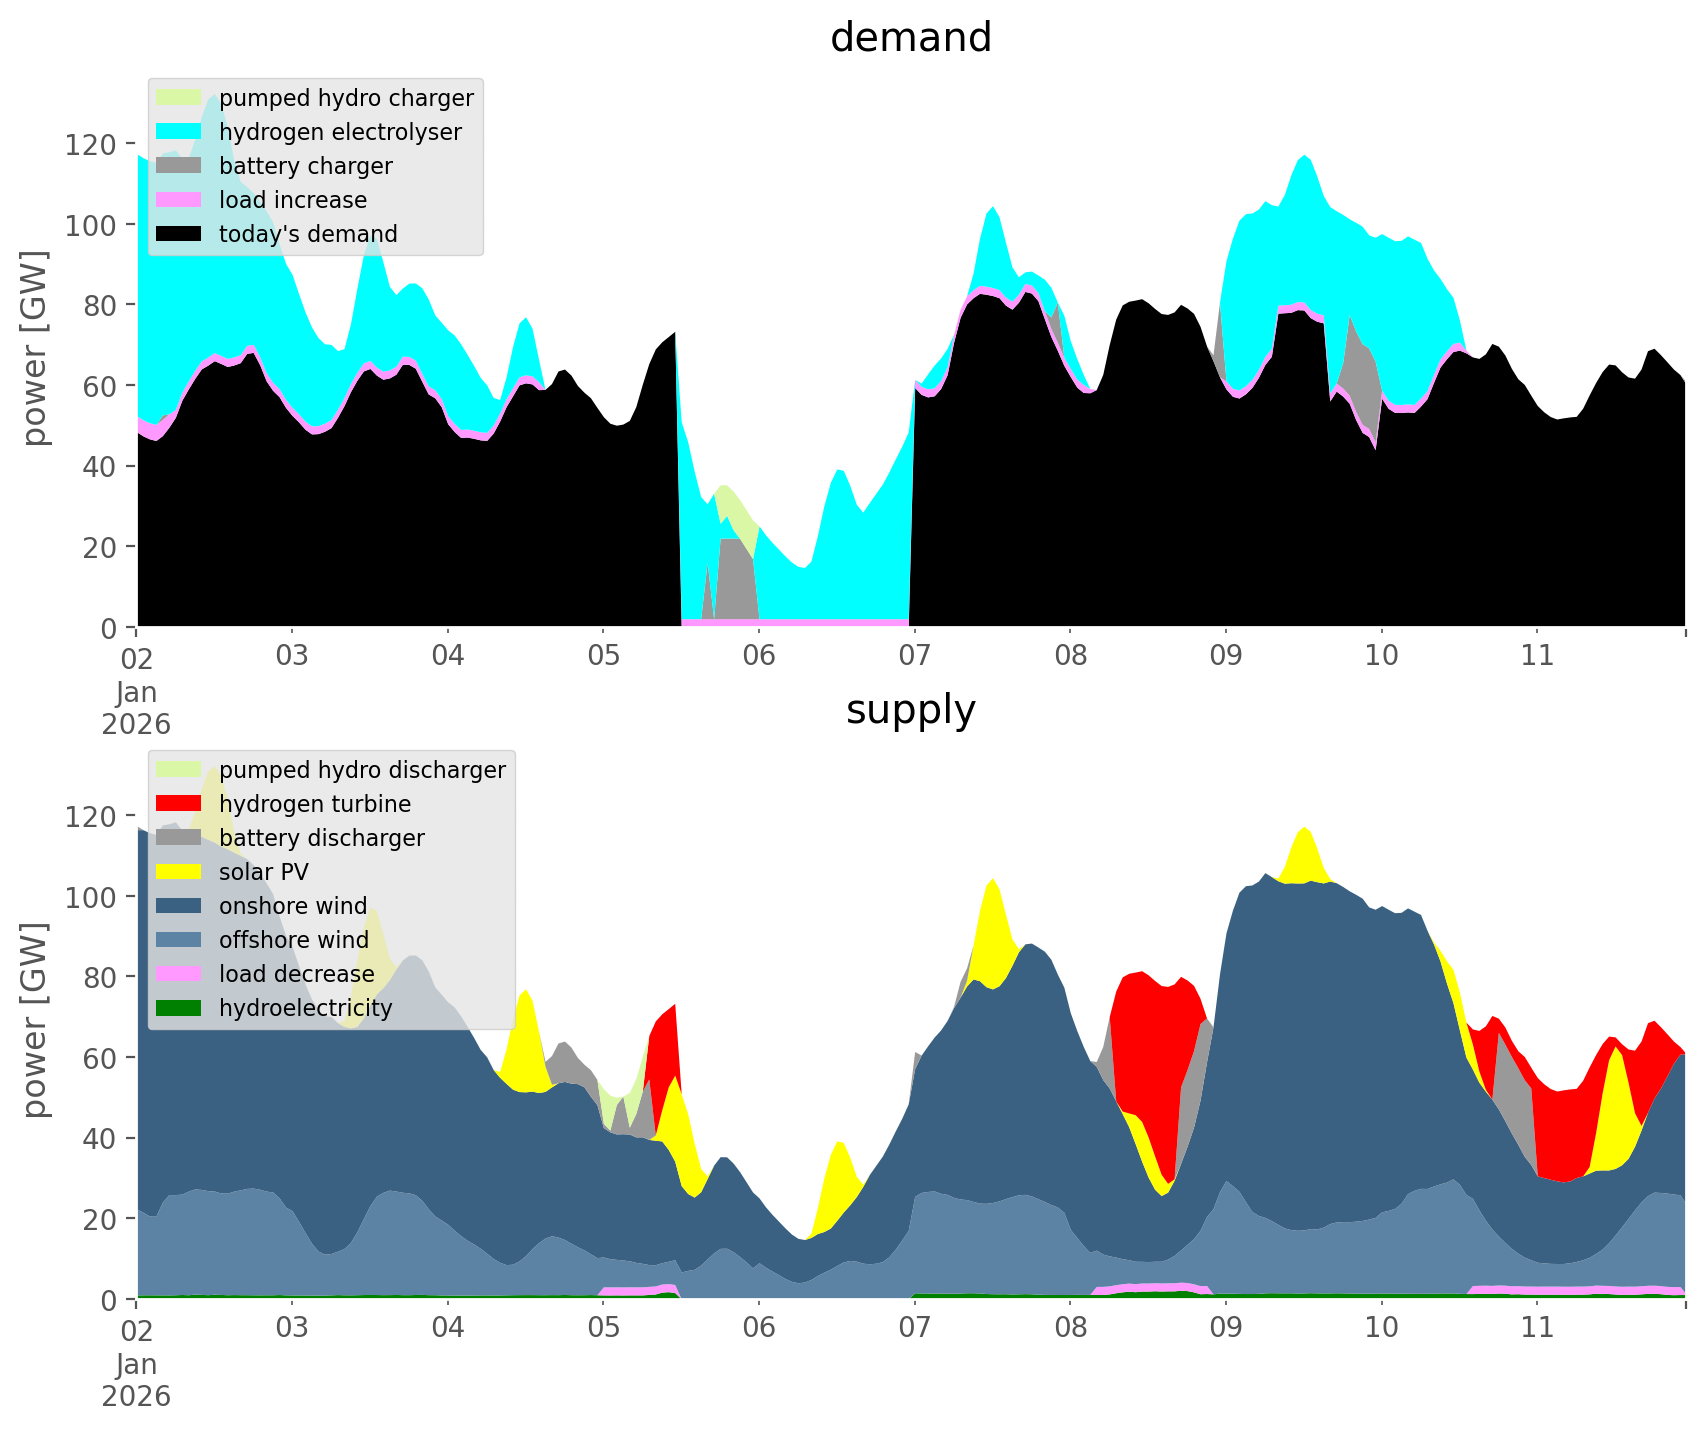The image size is (1706, 1431).
Task: Click the power [GW] label on supply chart
Action: tap(36, 1019)
